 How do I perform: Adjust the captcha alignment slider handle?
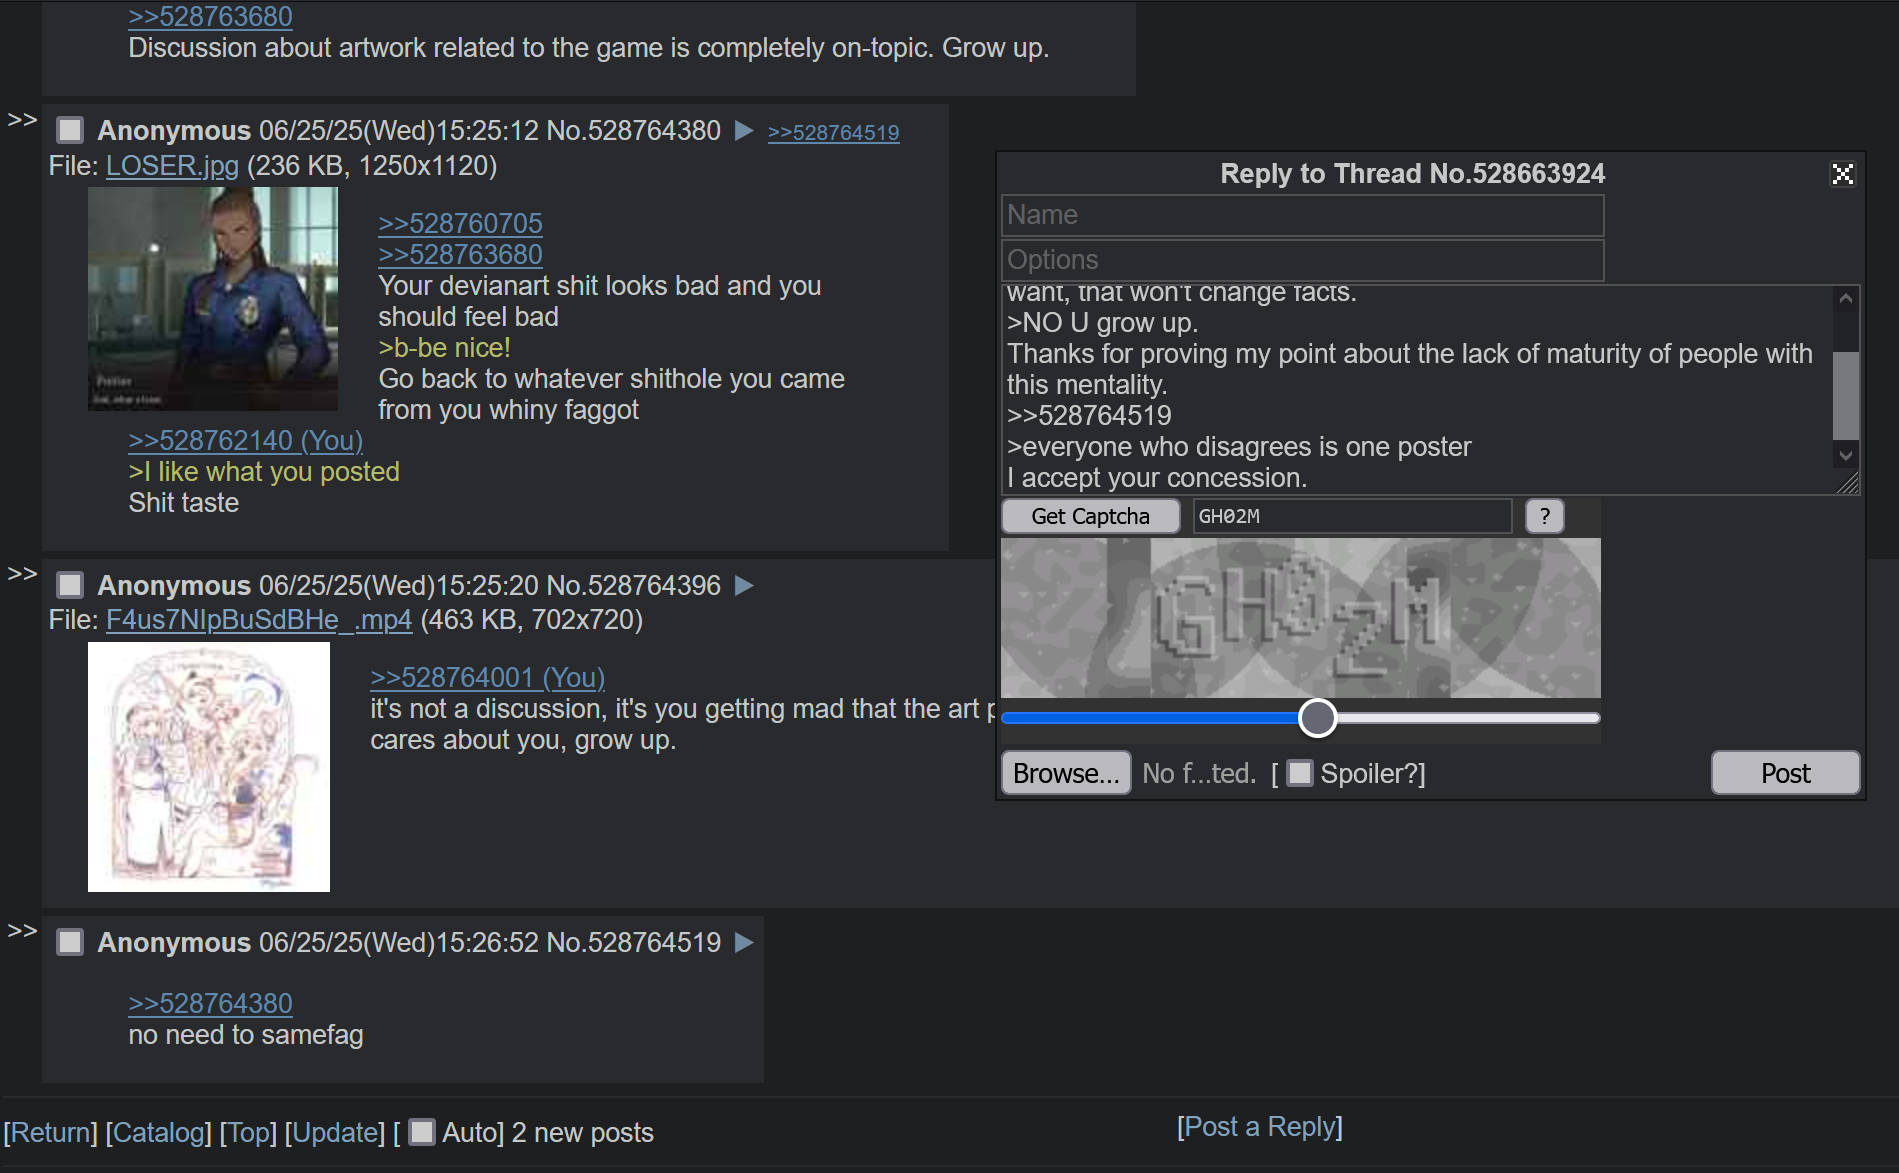click(x=1317, y=717)
